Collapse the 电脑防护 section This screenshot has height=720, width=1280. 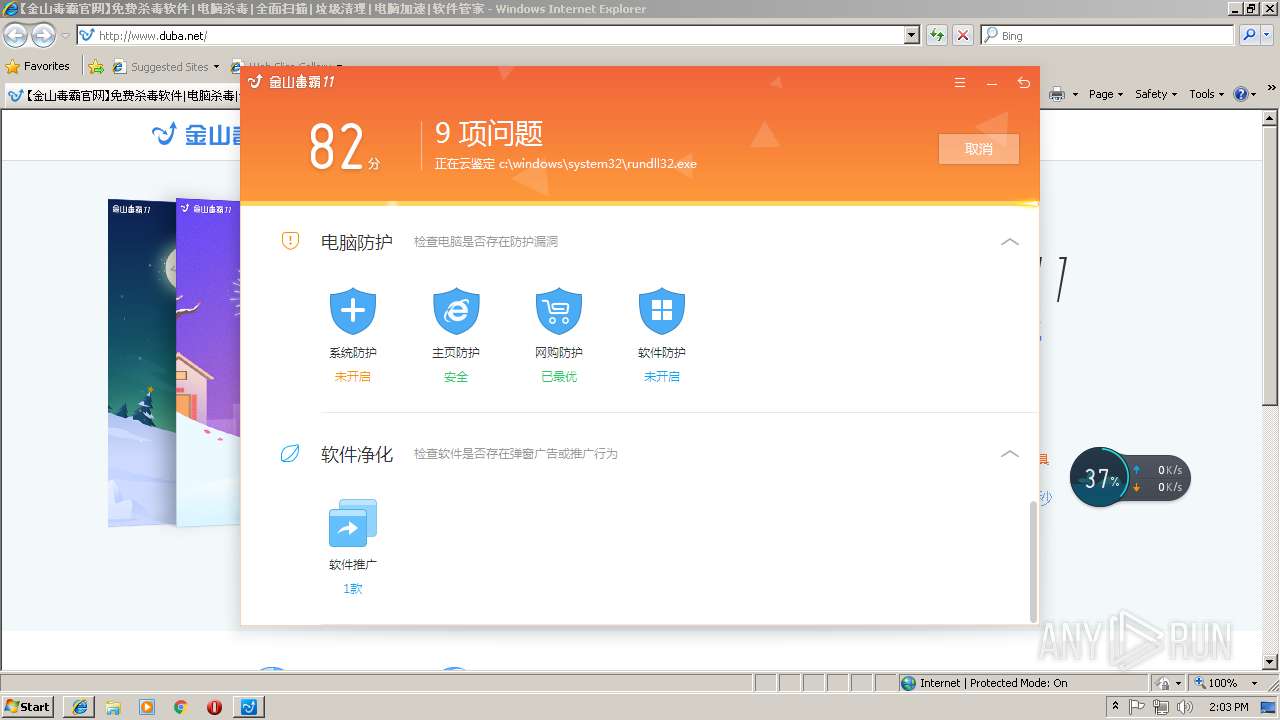tap(1010, 242)
